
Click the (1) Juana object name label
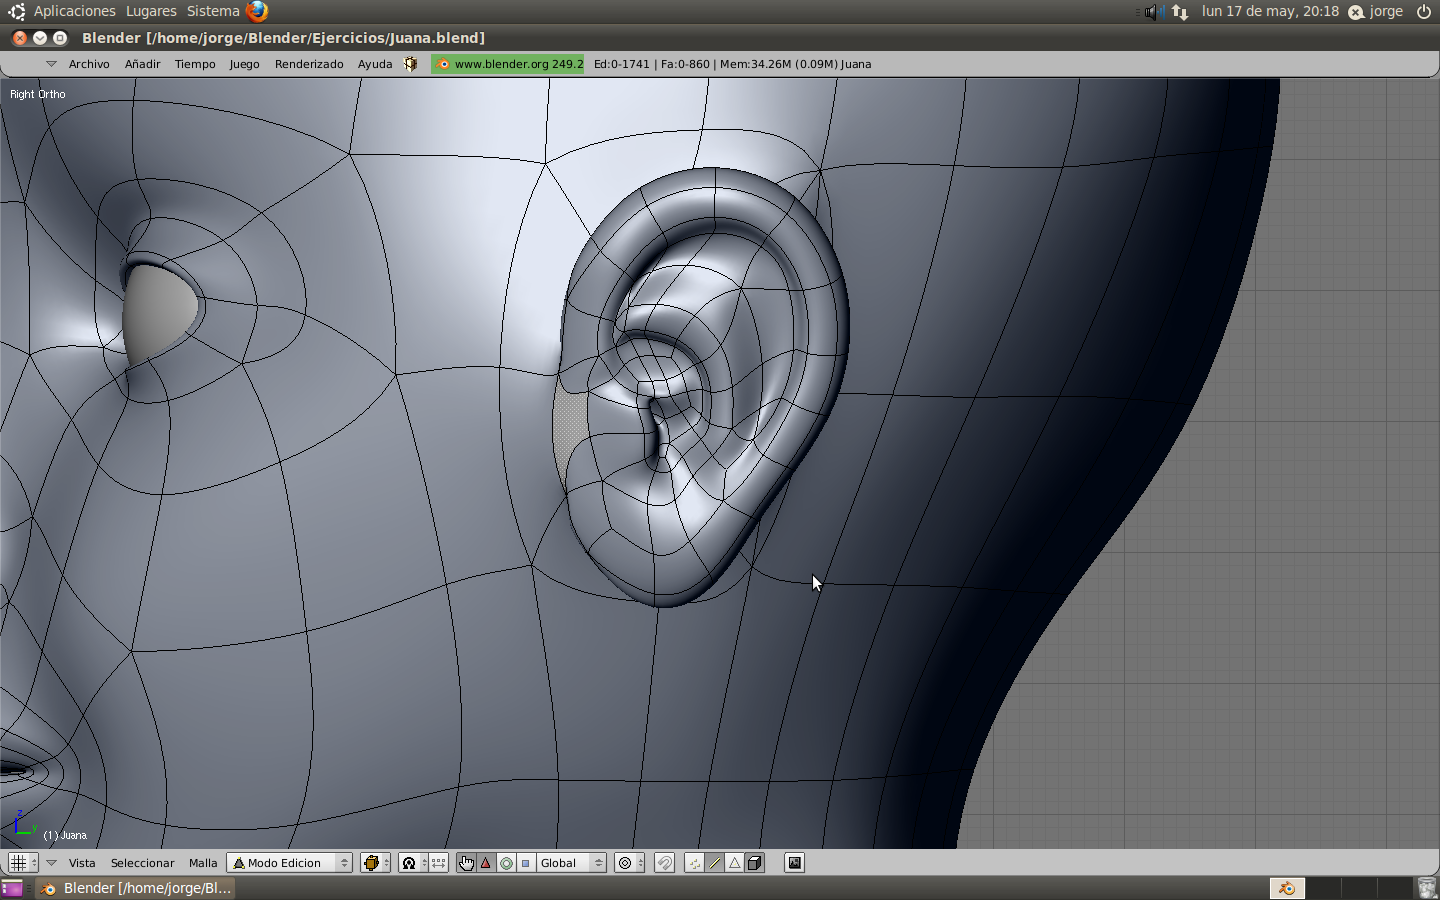[65, 835]
